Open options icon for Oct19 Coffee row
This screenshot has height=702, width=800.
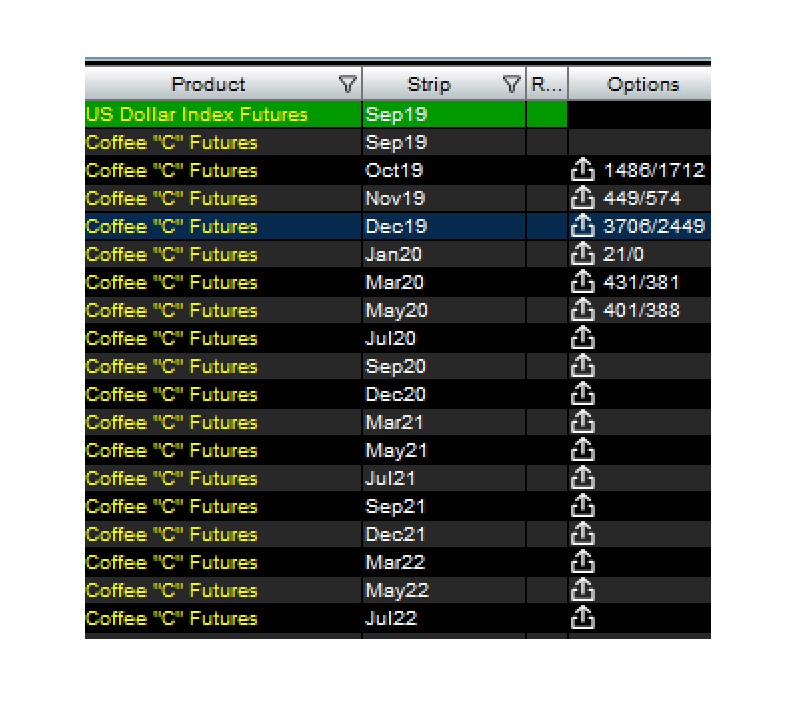coord(583,170)
